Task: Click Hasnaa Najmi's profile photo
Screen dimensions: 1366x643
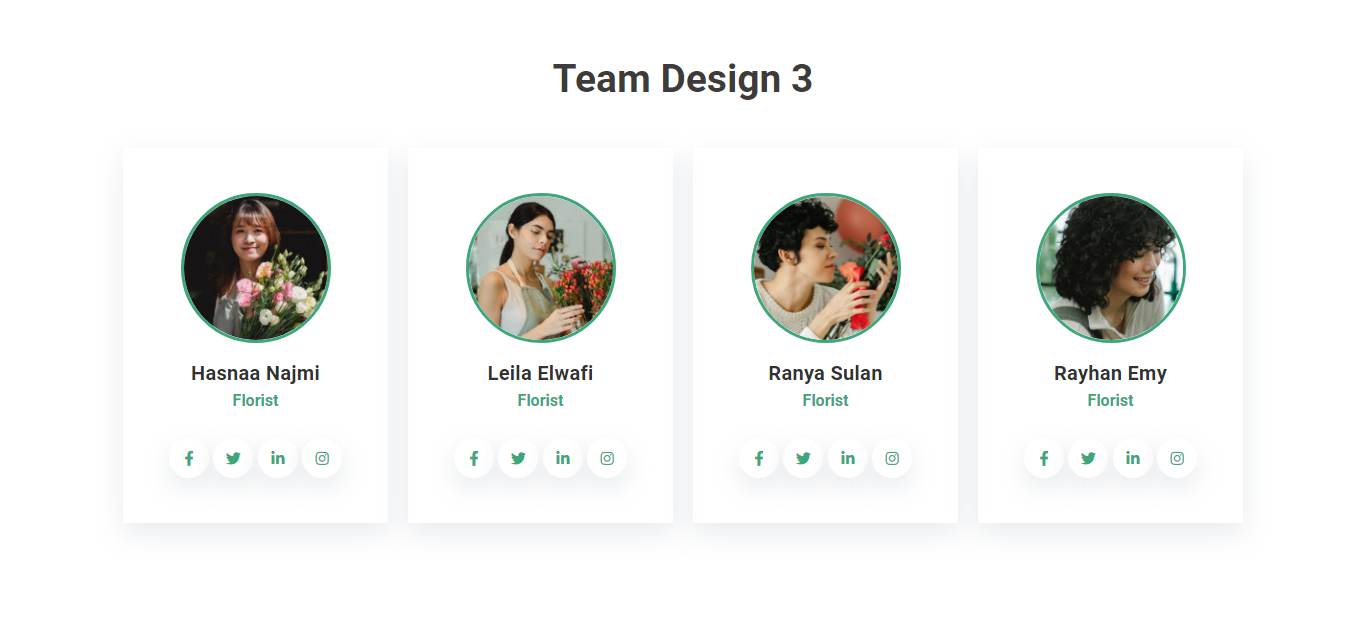Action: pyautogui.click(x=256, y=268)
